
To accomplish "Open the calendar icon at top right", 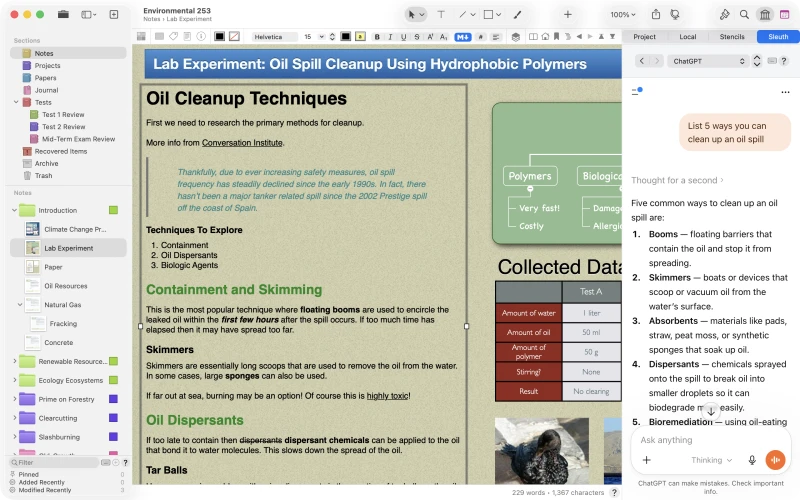I will [784, 14].
